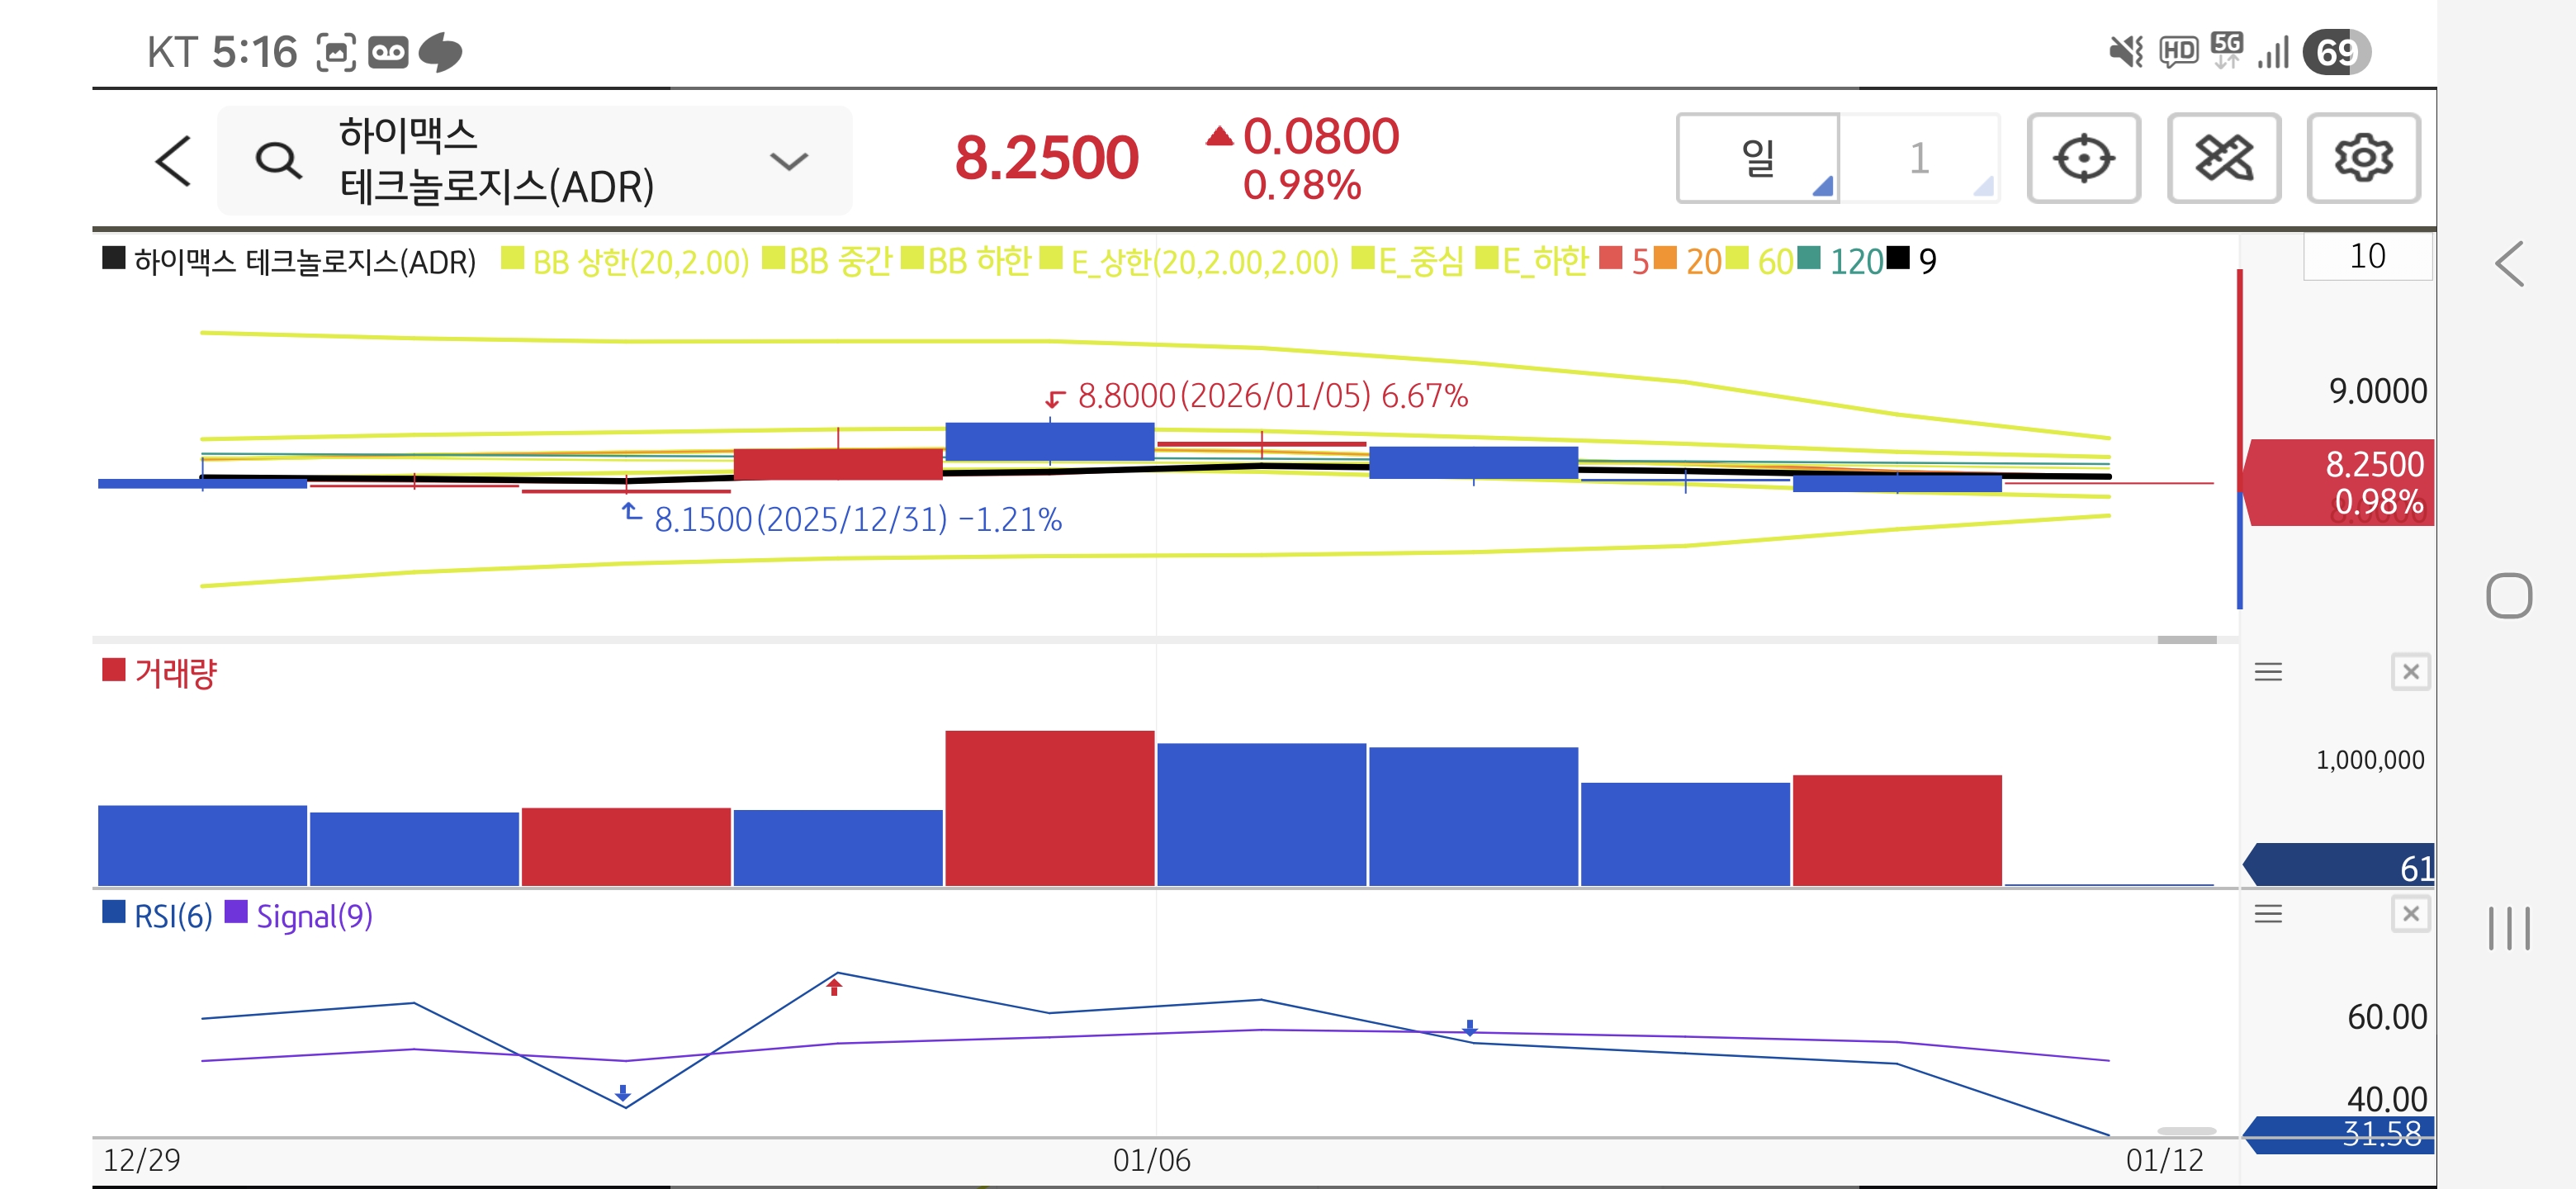Open the RSI panel hamburger menu

pos(2267,913)
